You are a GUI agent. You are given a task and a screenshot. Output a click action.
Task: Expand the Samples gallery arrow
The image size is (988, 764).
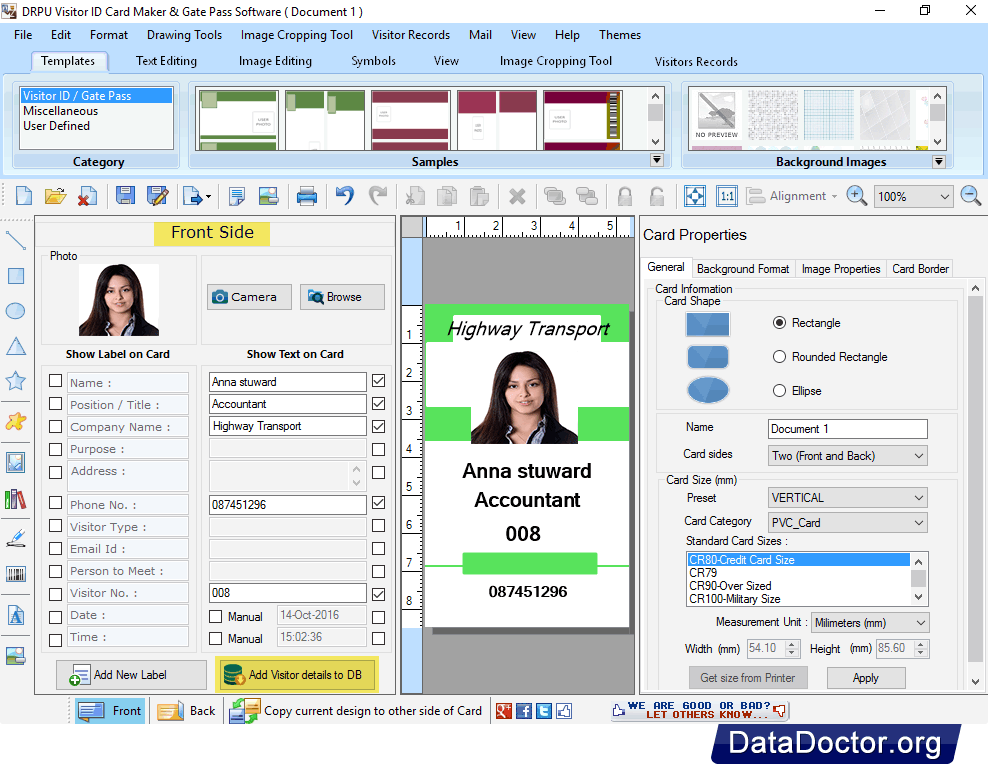(657, 160)
